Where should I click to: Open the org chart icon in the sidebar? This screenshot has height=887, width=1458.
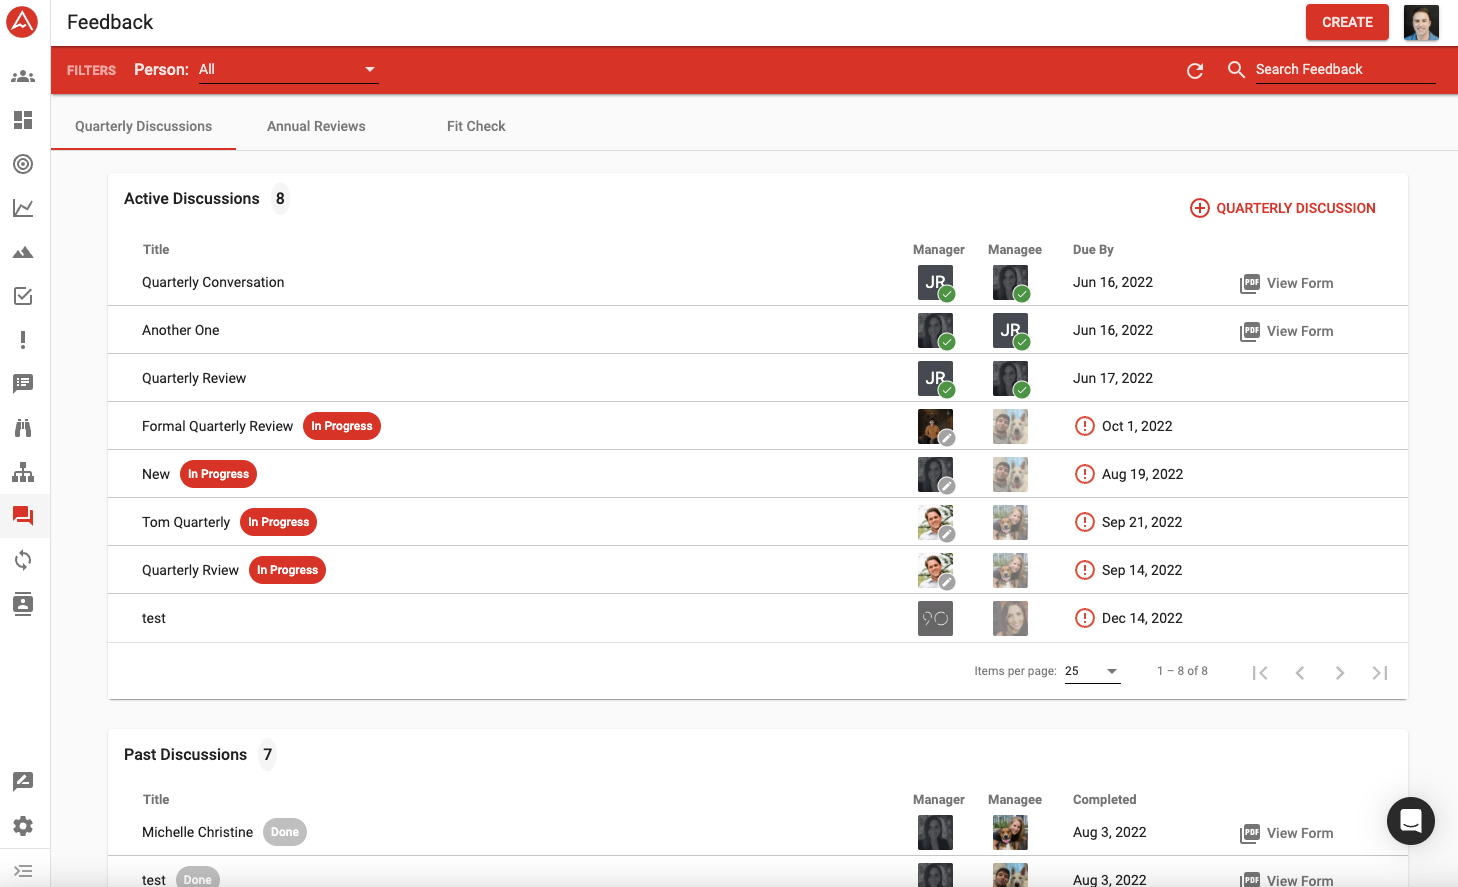pyautogui.click(x=23, y=472)
